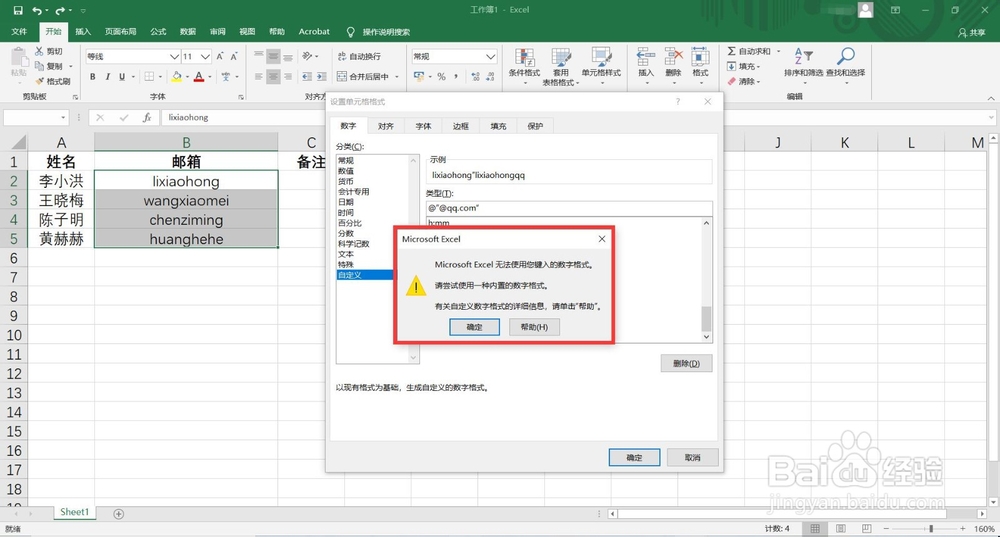Click the increase font size icon

220,57
